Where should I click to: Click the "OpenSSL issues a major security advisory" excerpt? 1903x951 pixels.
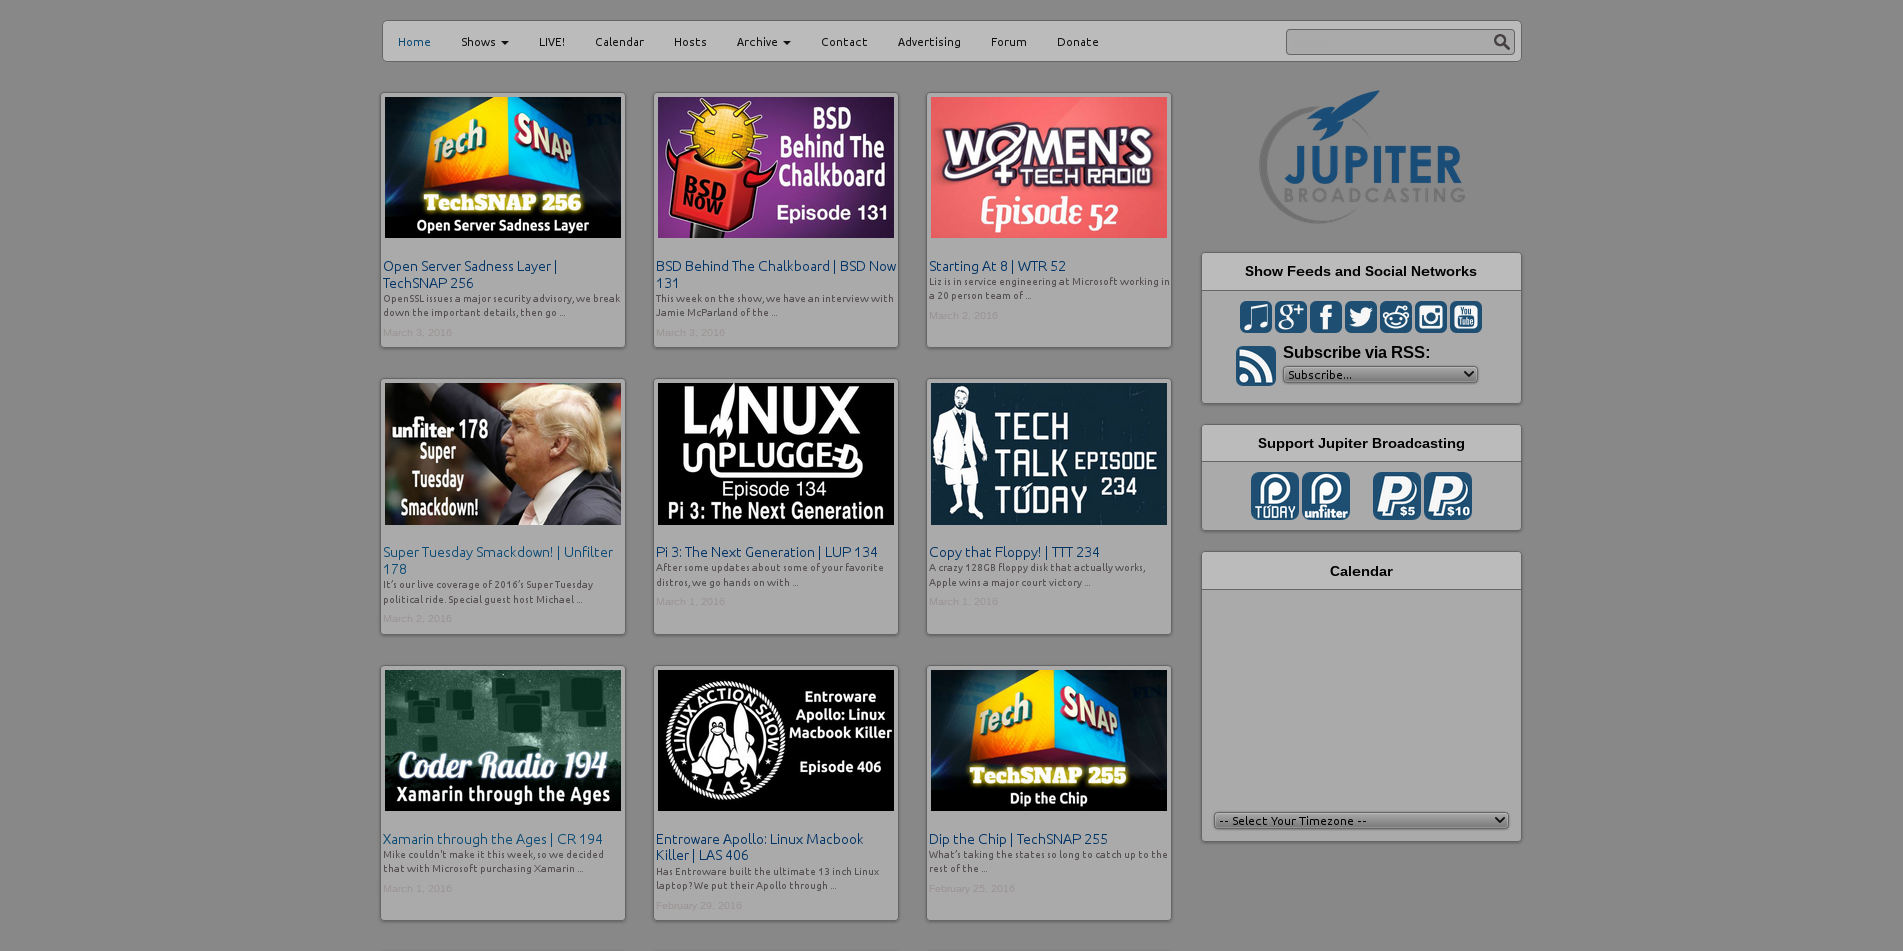[x=502, y=305]
